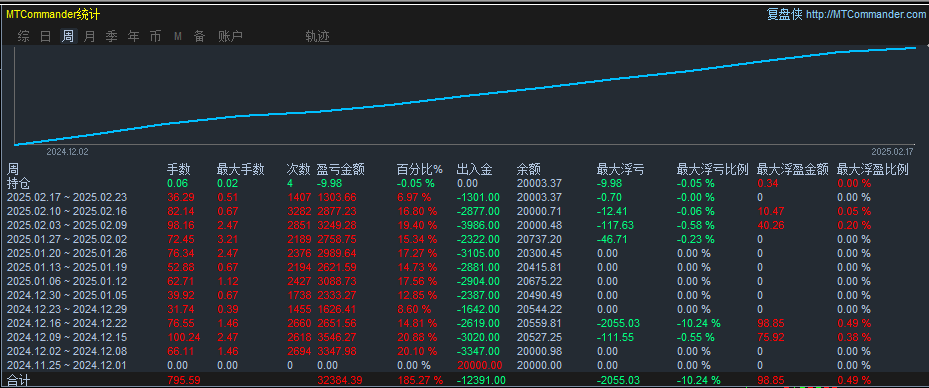The height and width of the screenshot is (388, 929).
Task: Click the 最大浮亏比例 column header
Action: [713, 169]
